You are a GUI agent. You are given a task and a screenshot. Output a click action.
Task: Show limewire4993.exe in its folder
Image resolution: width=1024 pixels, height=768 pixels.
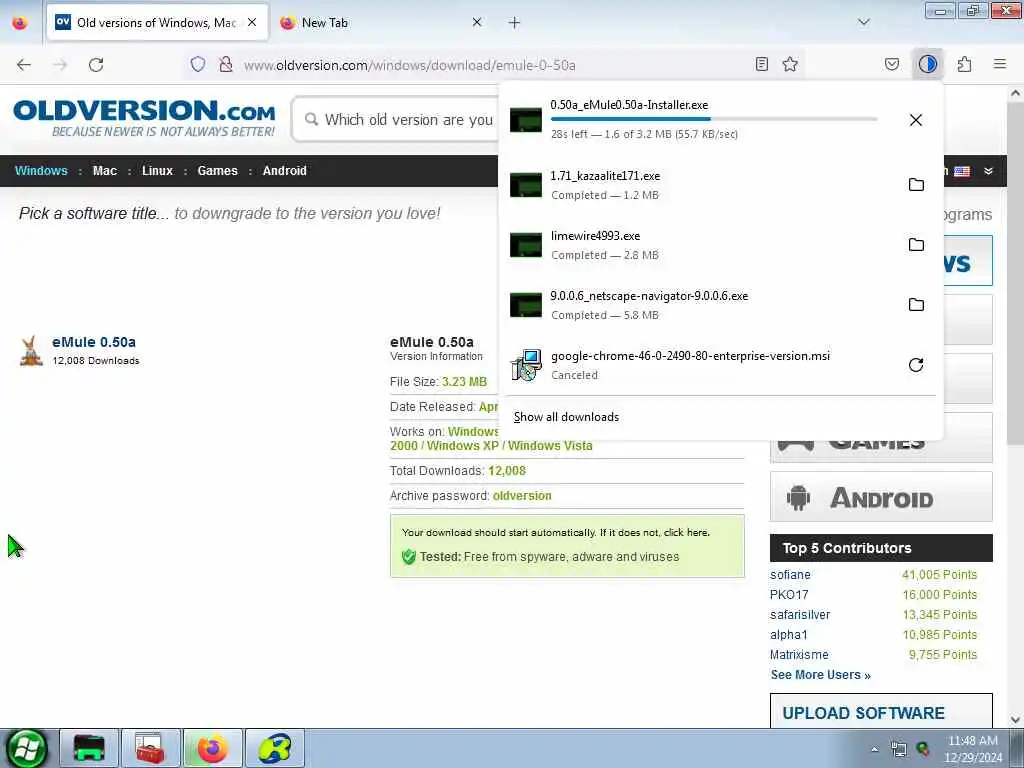pyautogui.click(x=916, y=244)
